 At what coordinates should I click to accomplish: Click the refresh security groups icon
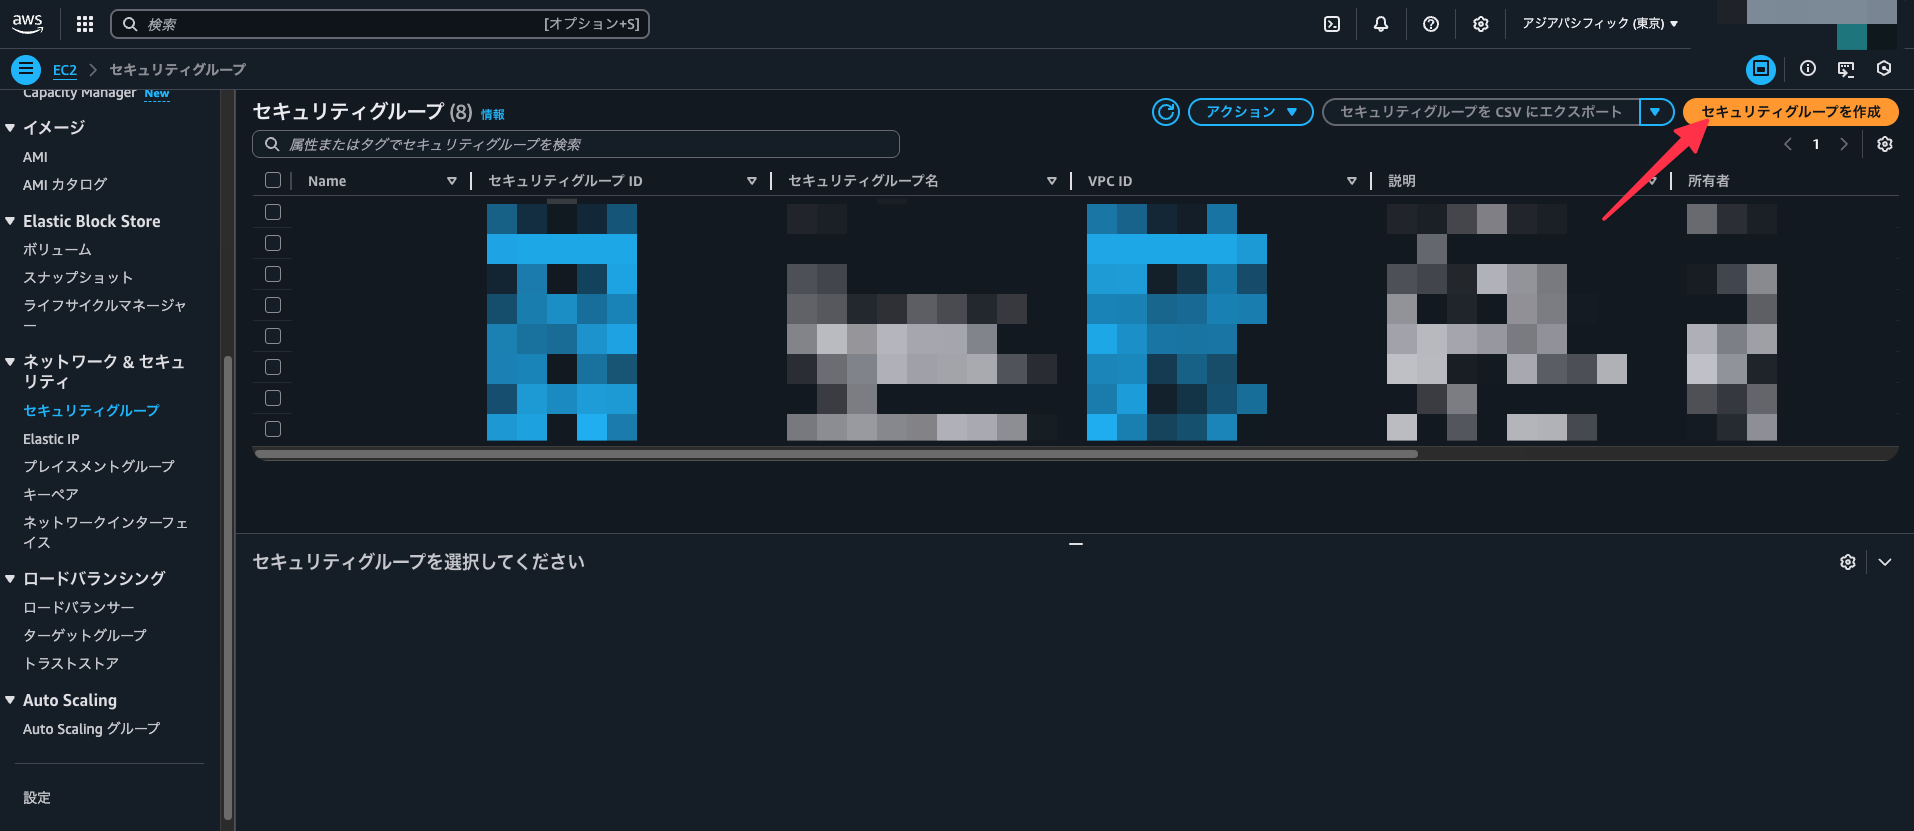(x=1166, y=112)
